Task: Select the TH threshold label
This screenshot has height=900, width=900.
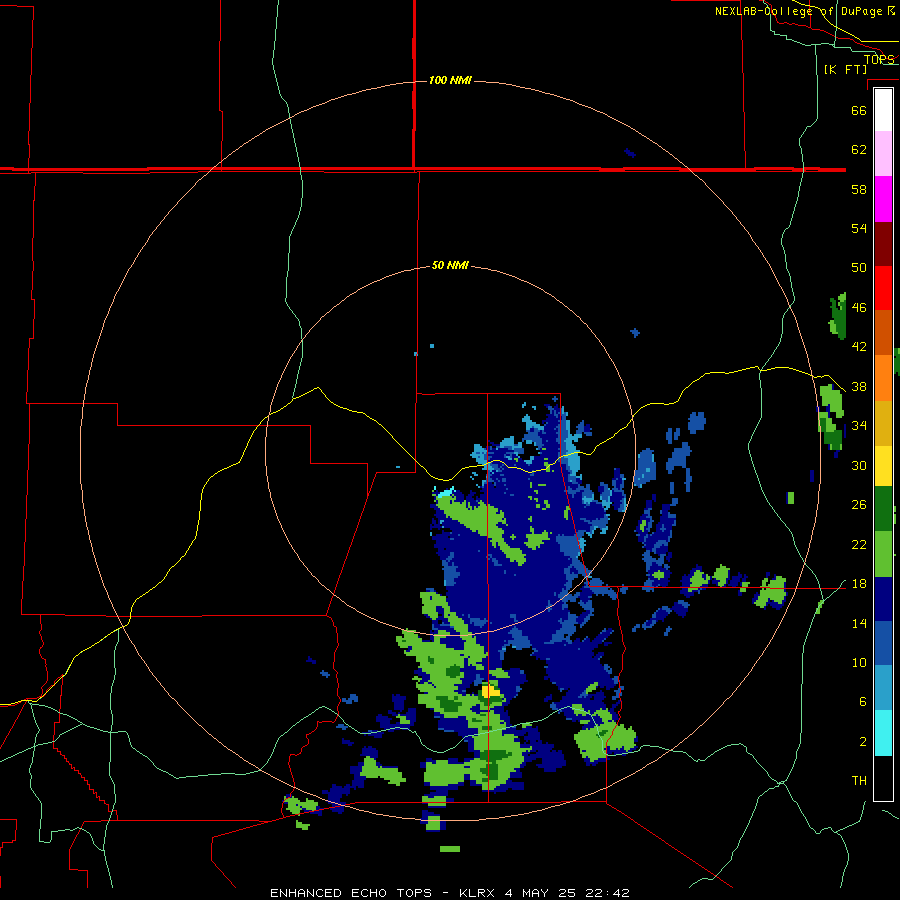Action: 859,781
